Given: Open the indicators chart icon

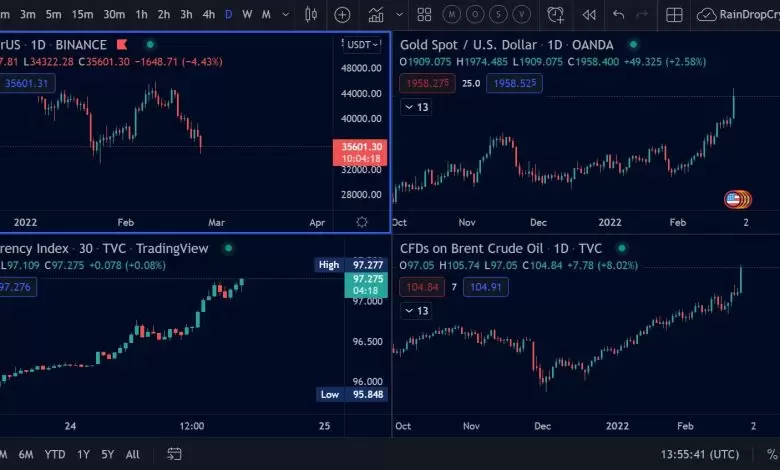Looking at the screenshot, I should 376,15.
